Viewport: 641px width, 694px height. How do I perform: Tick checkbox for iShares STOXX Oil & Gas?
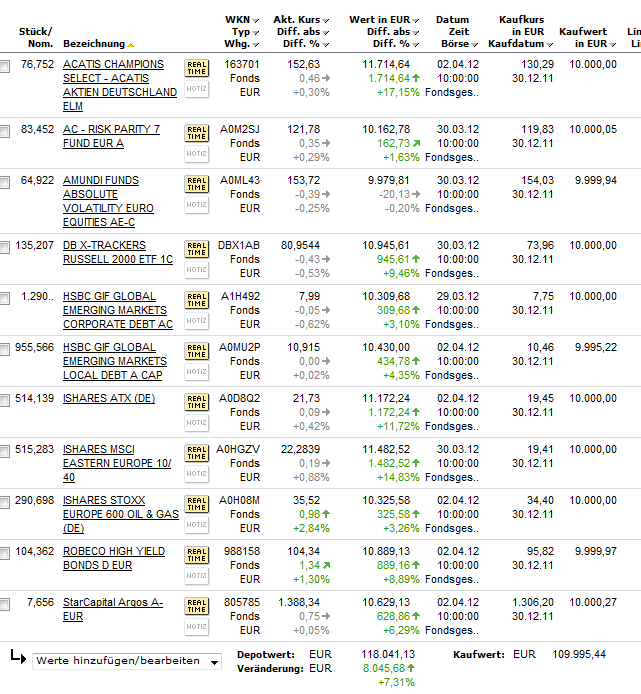tap(4, 502)
